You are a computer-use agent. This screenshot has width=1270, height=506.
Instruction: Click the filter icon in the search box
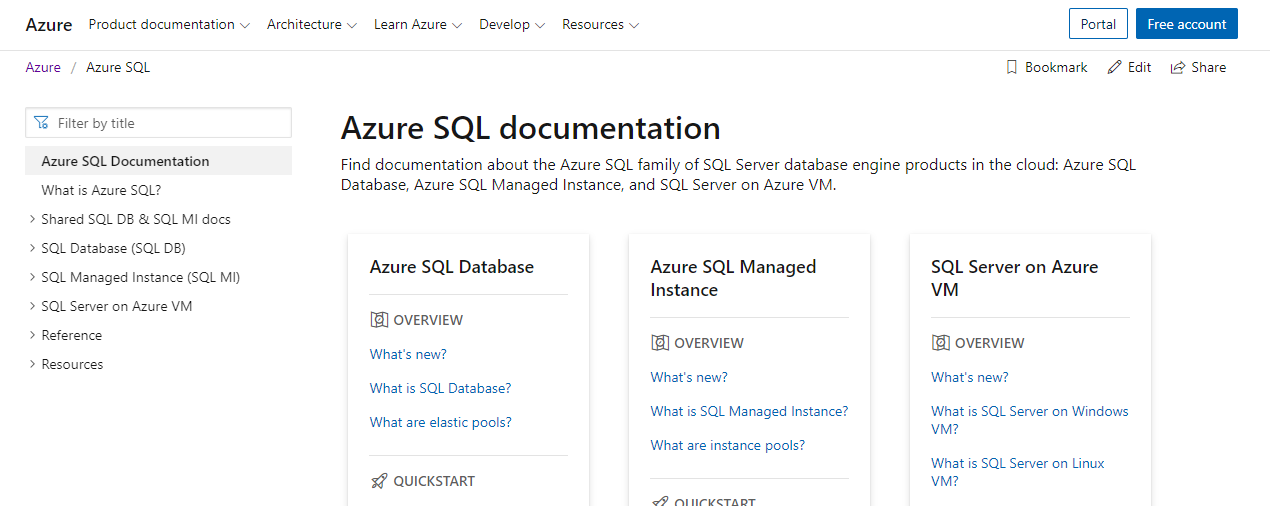pos(41,123)
